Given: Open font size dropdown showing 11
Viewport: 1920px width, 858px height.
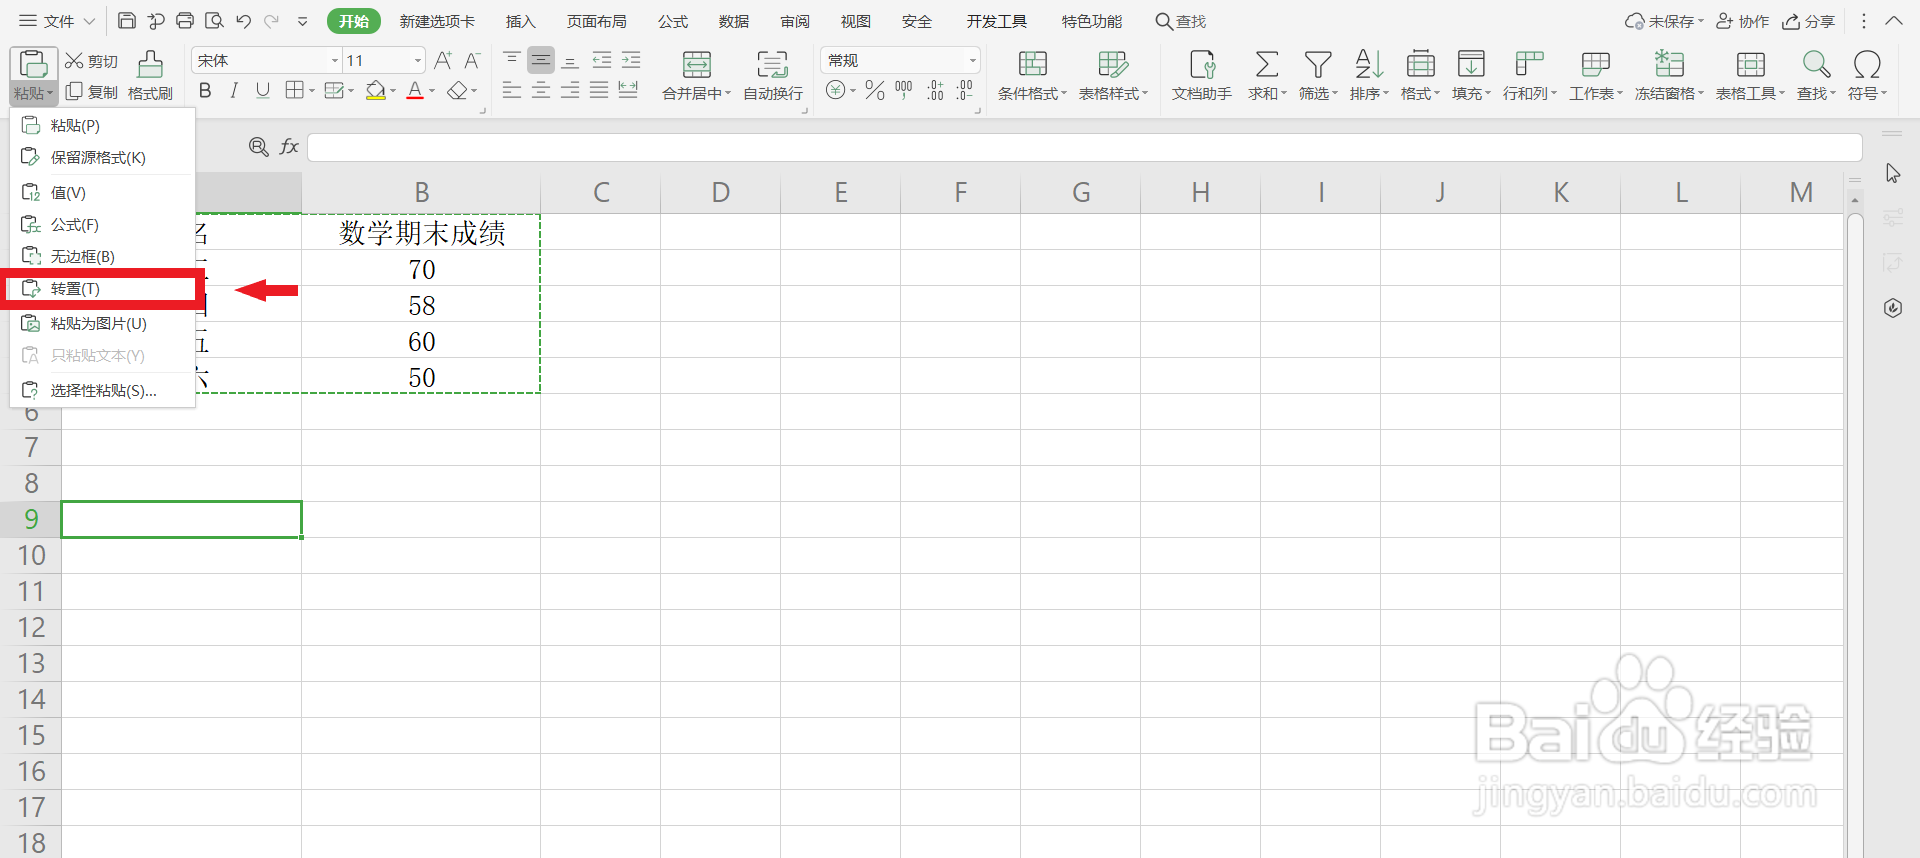Looking at the screenshot, I should [x=418, y=61].
